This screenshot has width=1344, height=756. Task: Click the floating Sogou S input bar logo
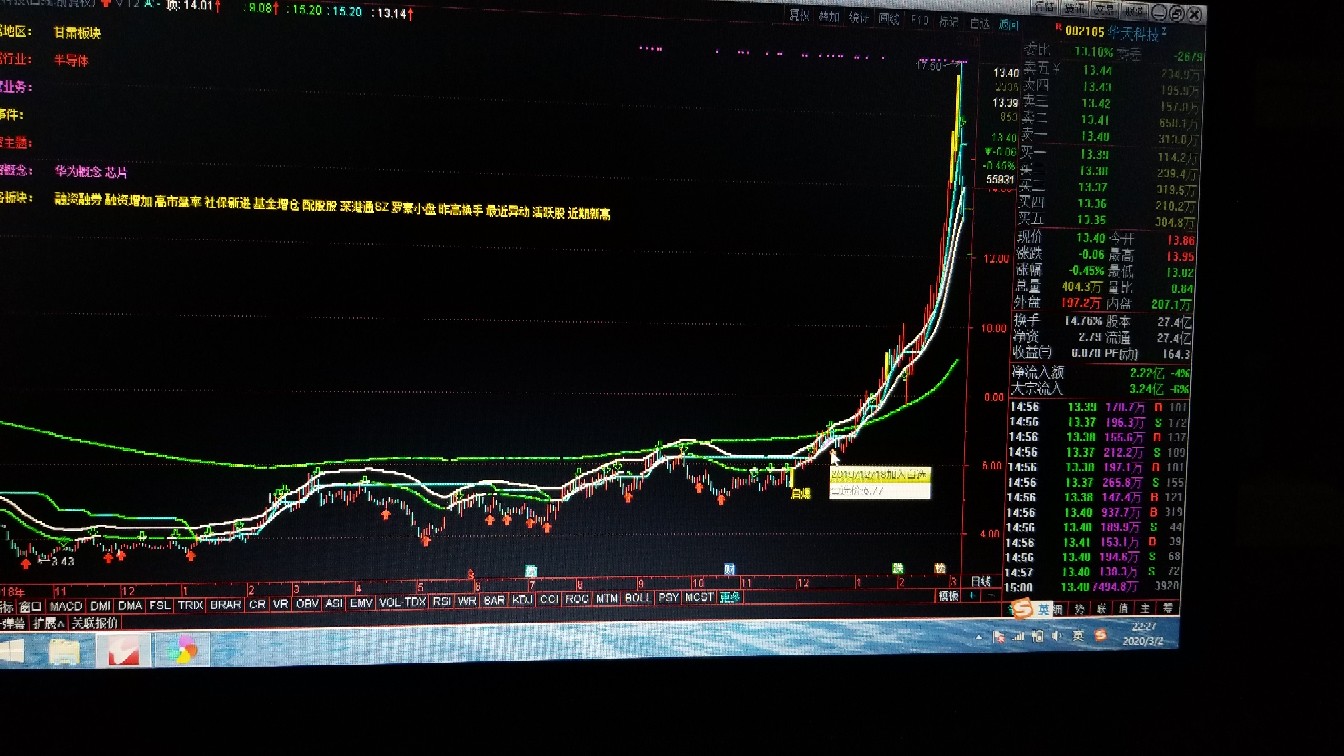pos(1022,609)
